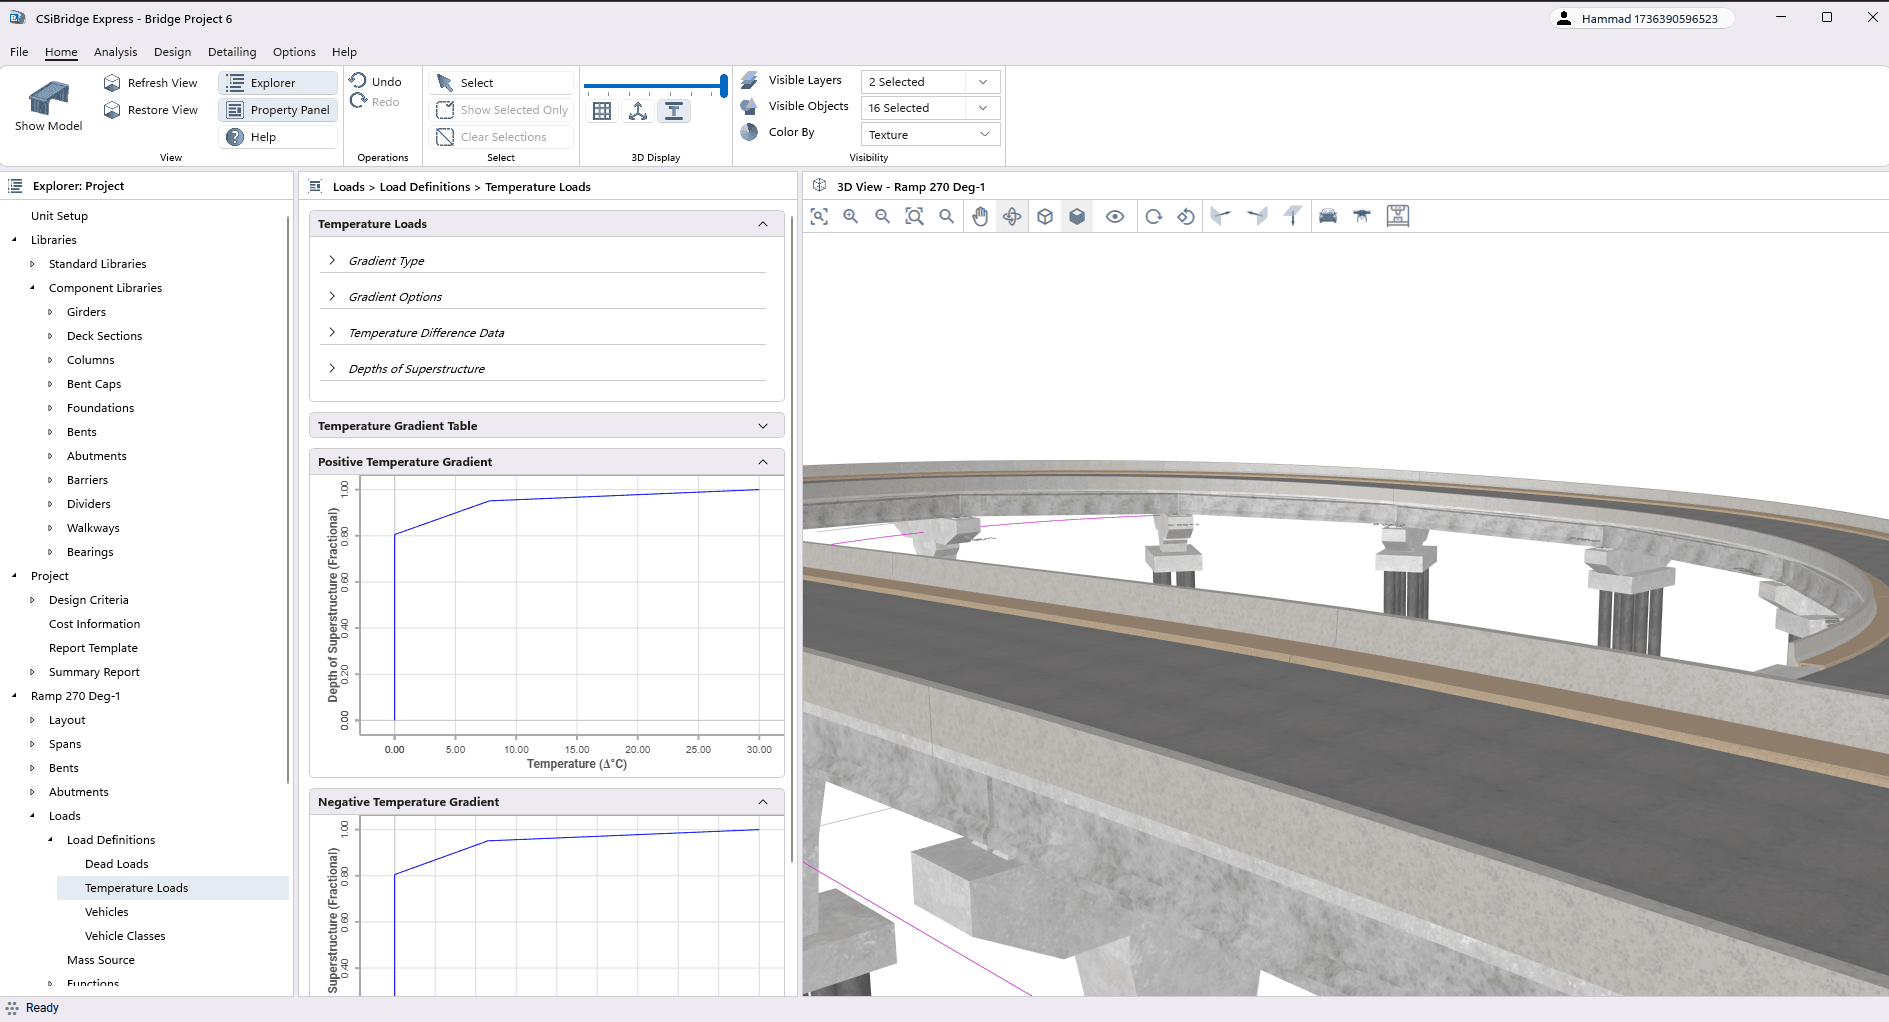This screenshot has height=1022, width=1889.
Task: Select the Pan hand tool
Action: (x=980, y=217)
